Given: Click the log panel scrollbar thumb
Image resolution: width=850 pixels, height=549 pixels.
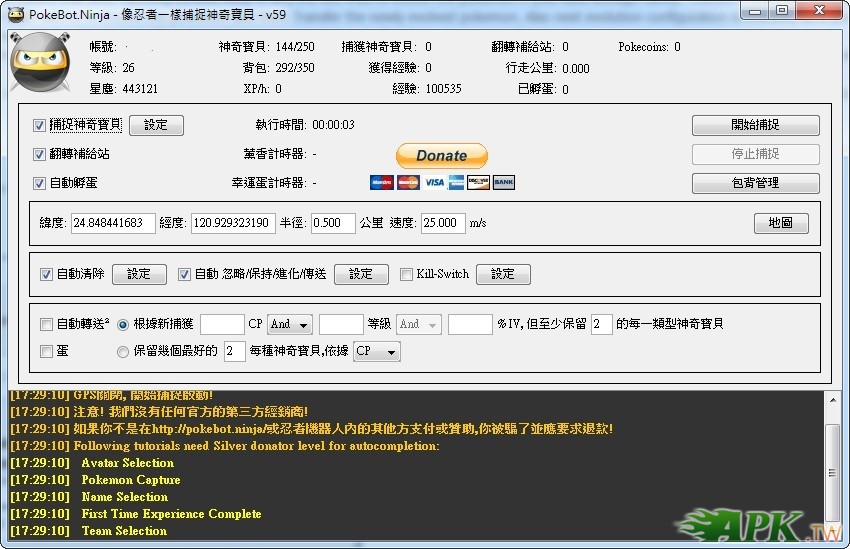Looking at the screenshot, I should coord(833,473).
